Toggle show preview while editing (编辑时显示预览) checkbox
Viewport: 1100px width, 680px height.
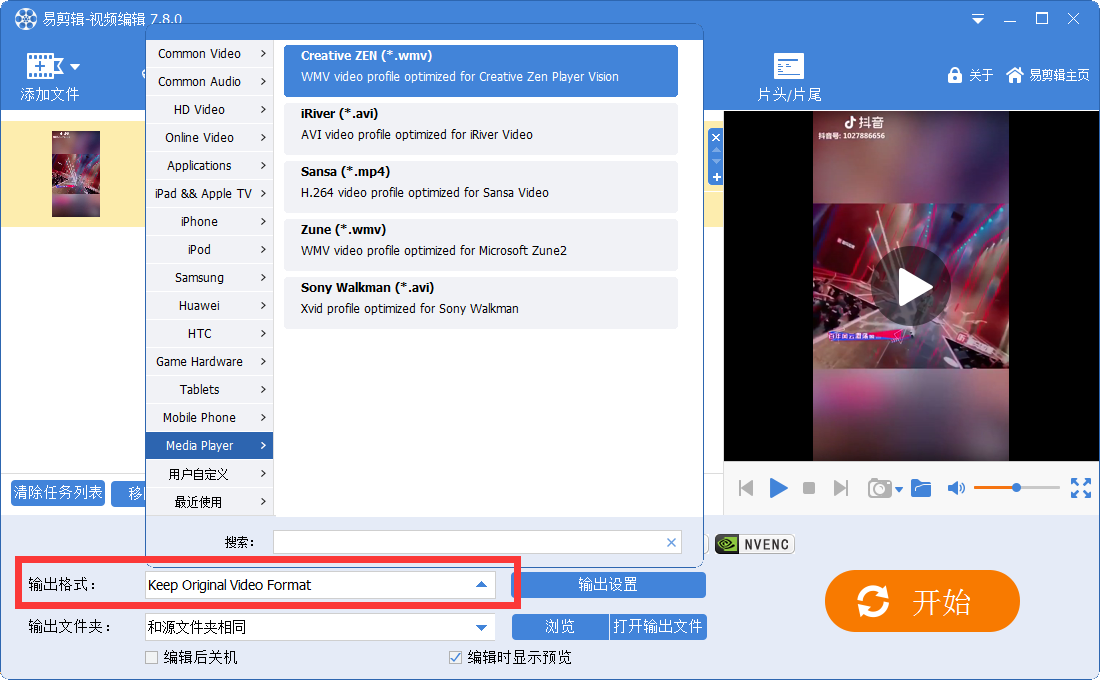pos(455,658)
